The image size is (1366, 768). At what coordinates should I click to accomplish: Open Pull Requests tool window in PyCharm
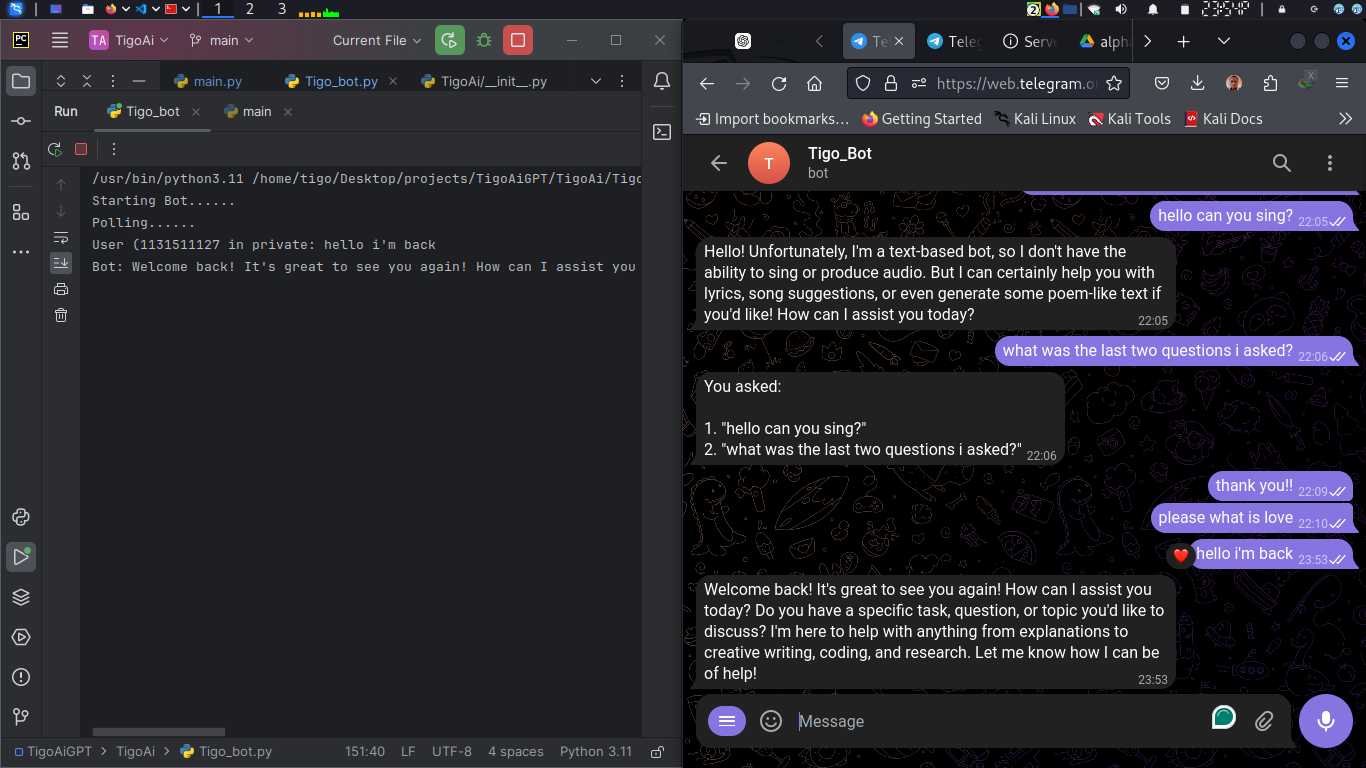[x=21, y=161]
